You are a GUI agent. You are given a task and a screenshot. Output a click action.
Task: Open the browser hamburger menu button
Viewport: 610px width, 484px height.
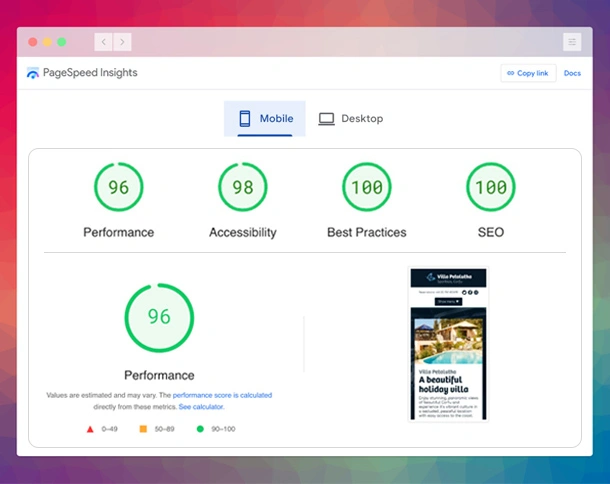(x=572, y=42)
